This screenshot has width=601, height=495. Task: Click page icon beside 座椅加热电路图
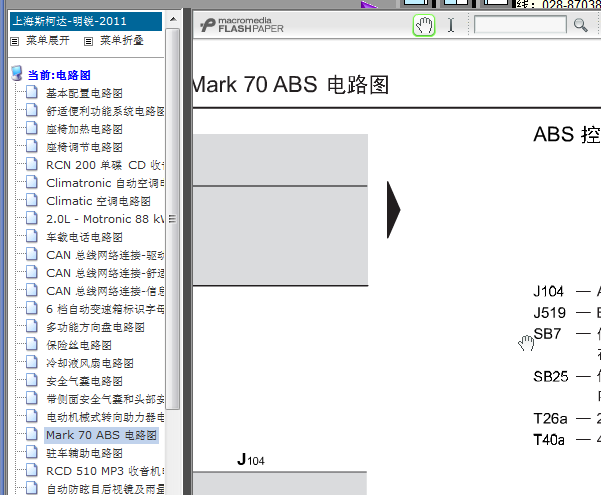point(31,128)
